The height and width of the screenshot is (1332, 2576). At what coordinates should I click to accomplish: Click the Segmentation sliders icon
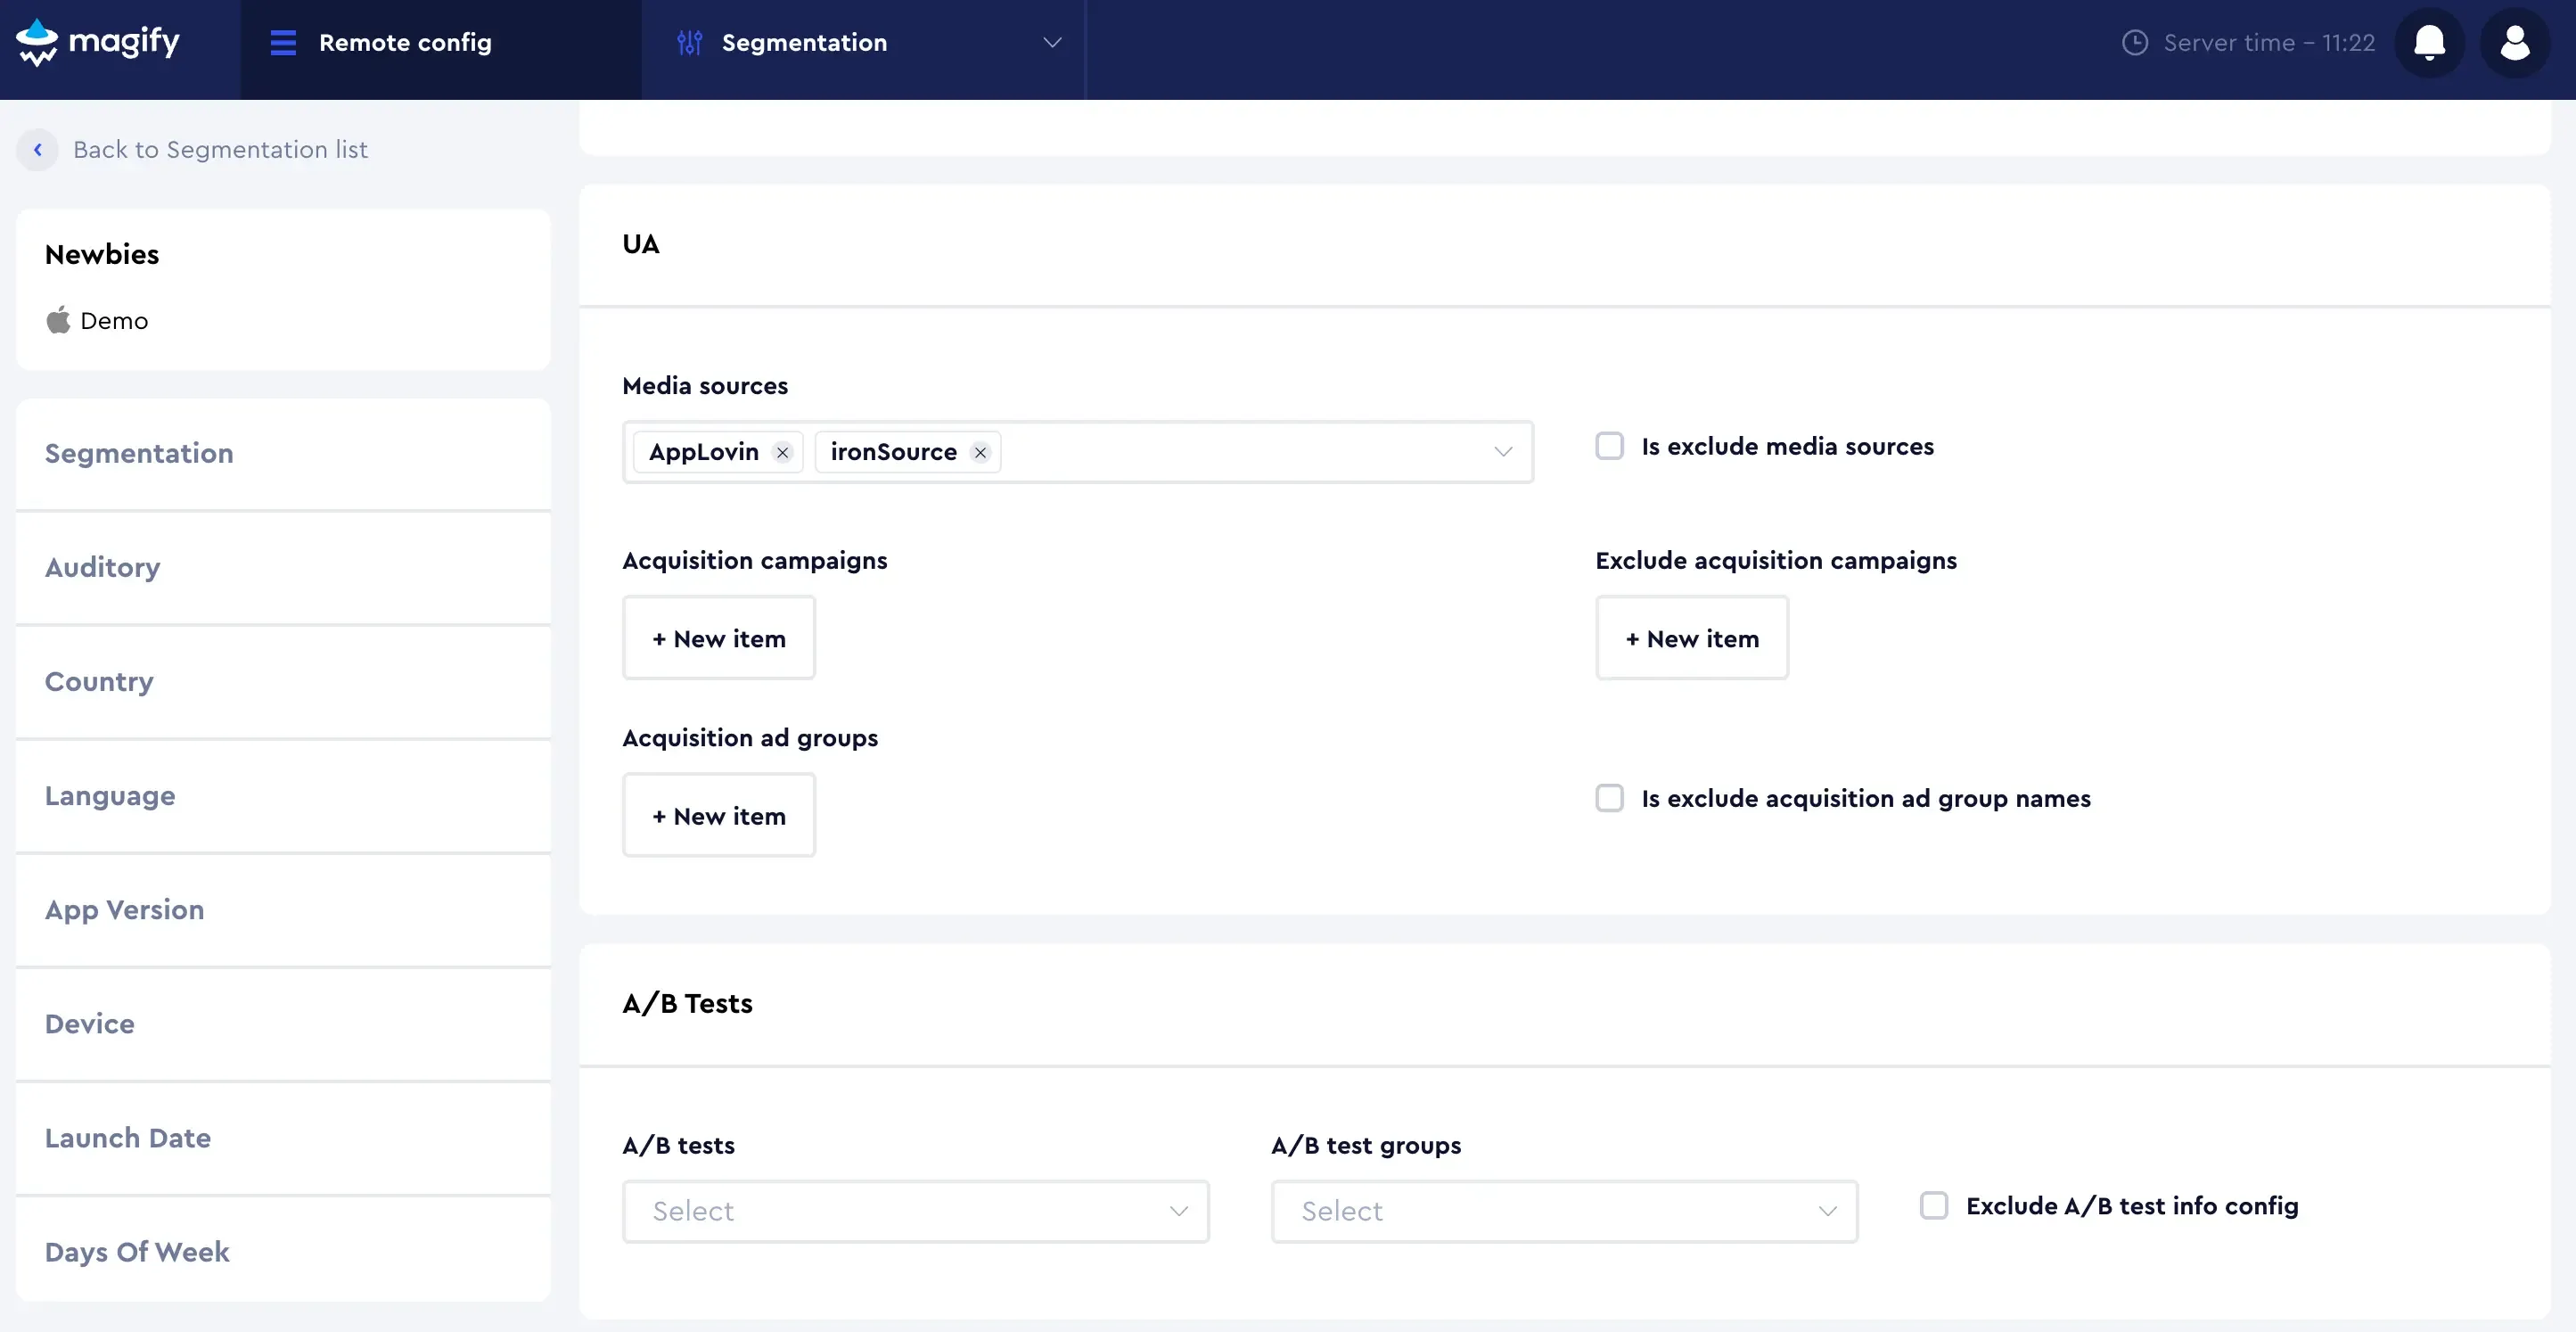689,42
